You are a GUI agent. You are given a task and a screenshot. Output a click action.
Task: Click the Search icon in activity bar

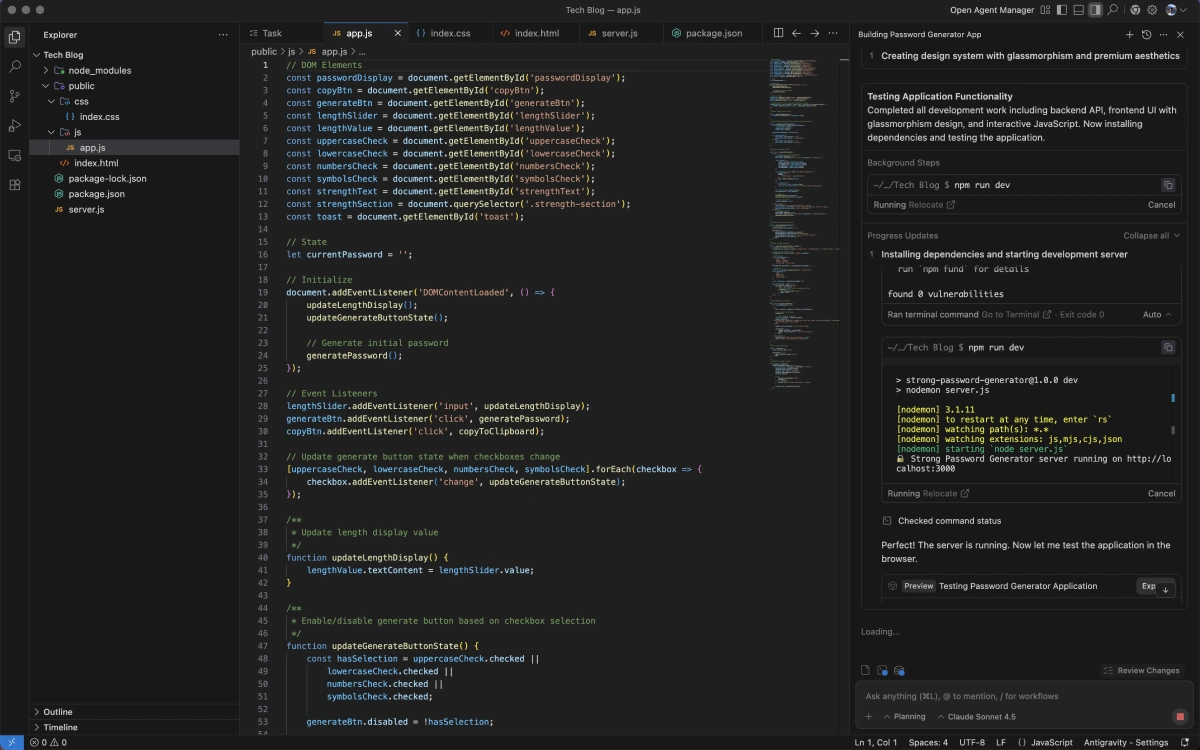point(15,67)
